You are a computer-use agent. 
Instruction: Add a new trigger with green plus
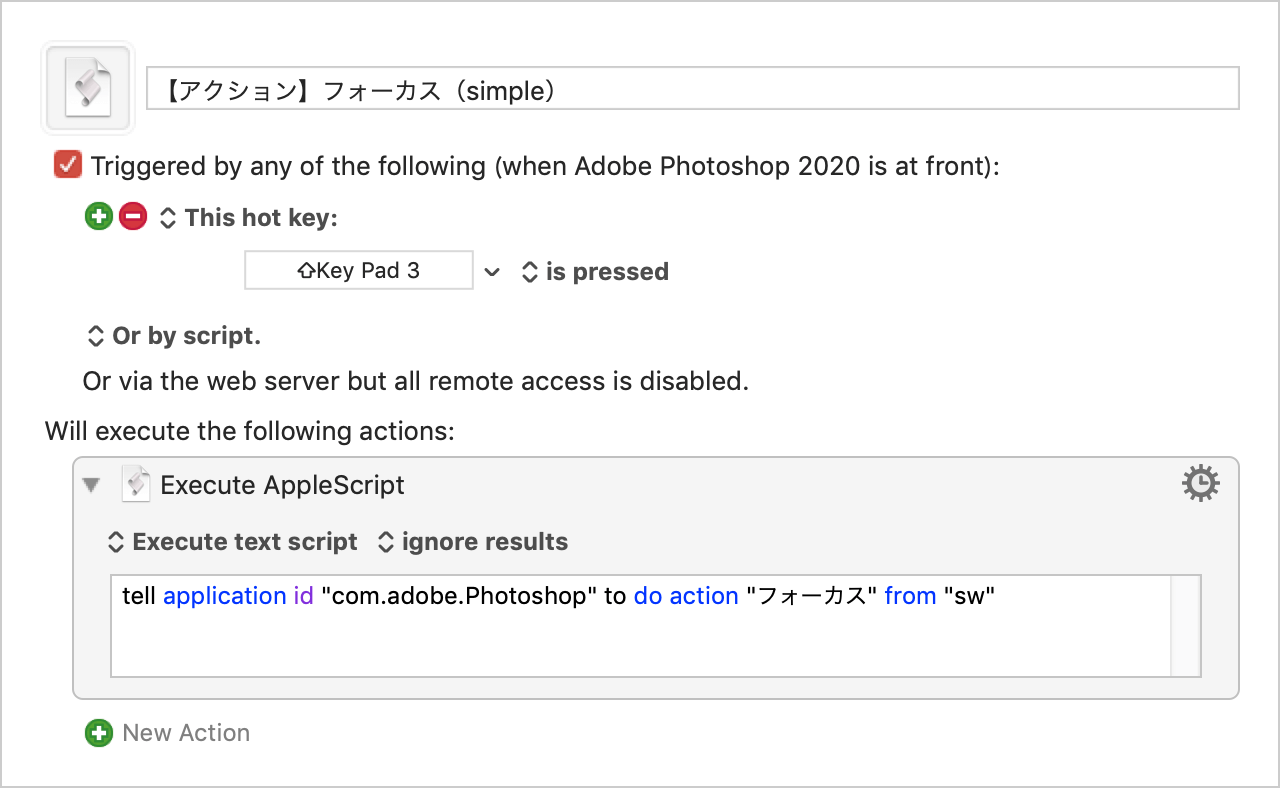coord(98,216)
